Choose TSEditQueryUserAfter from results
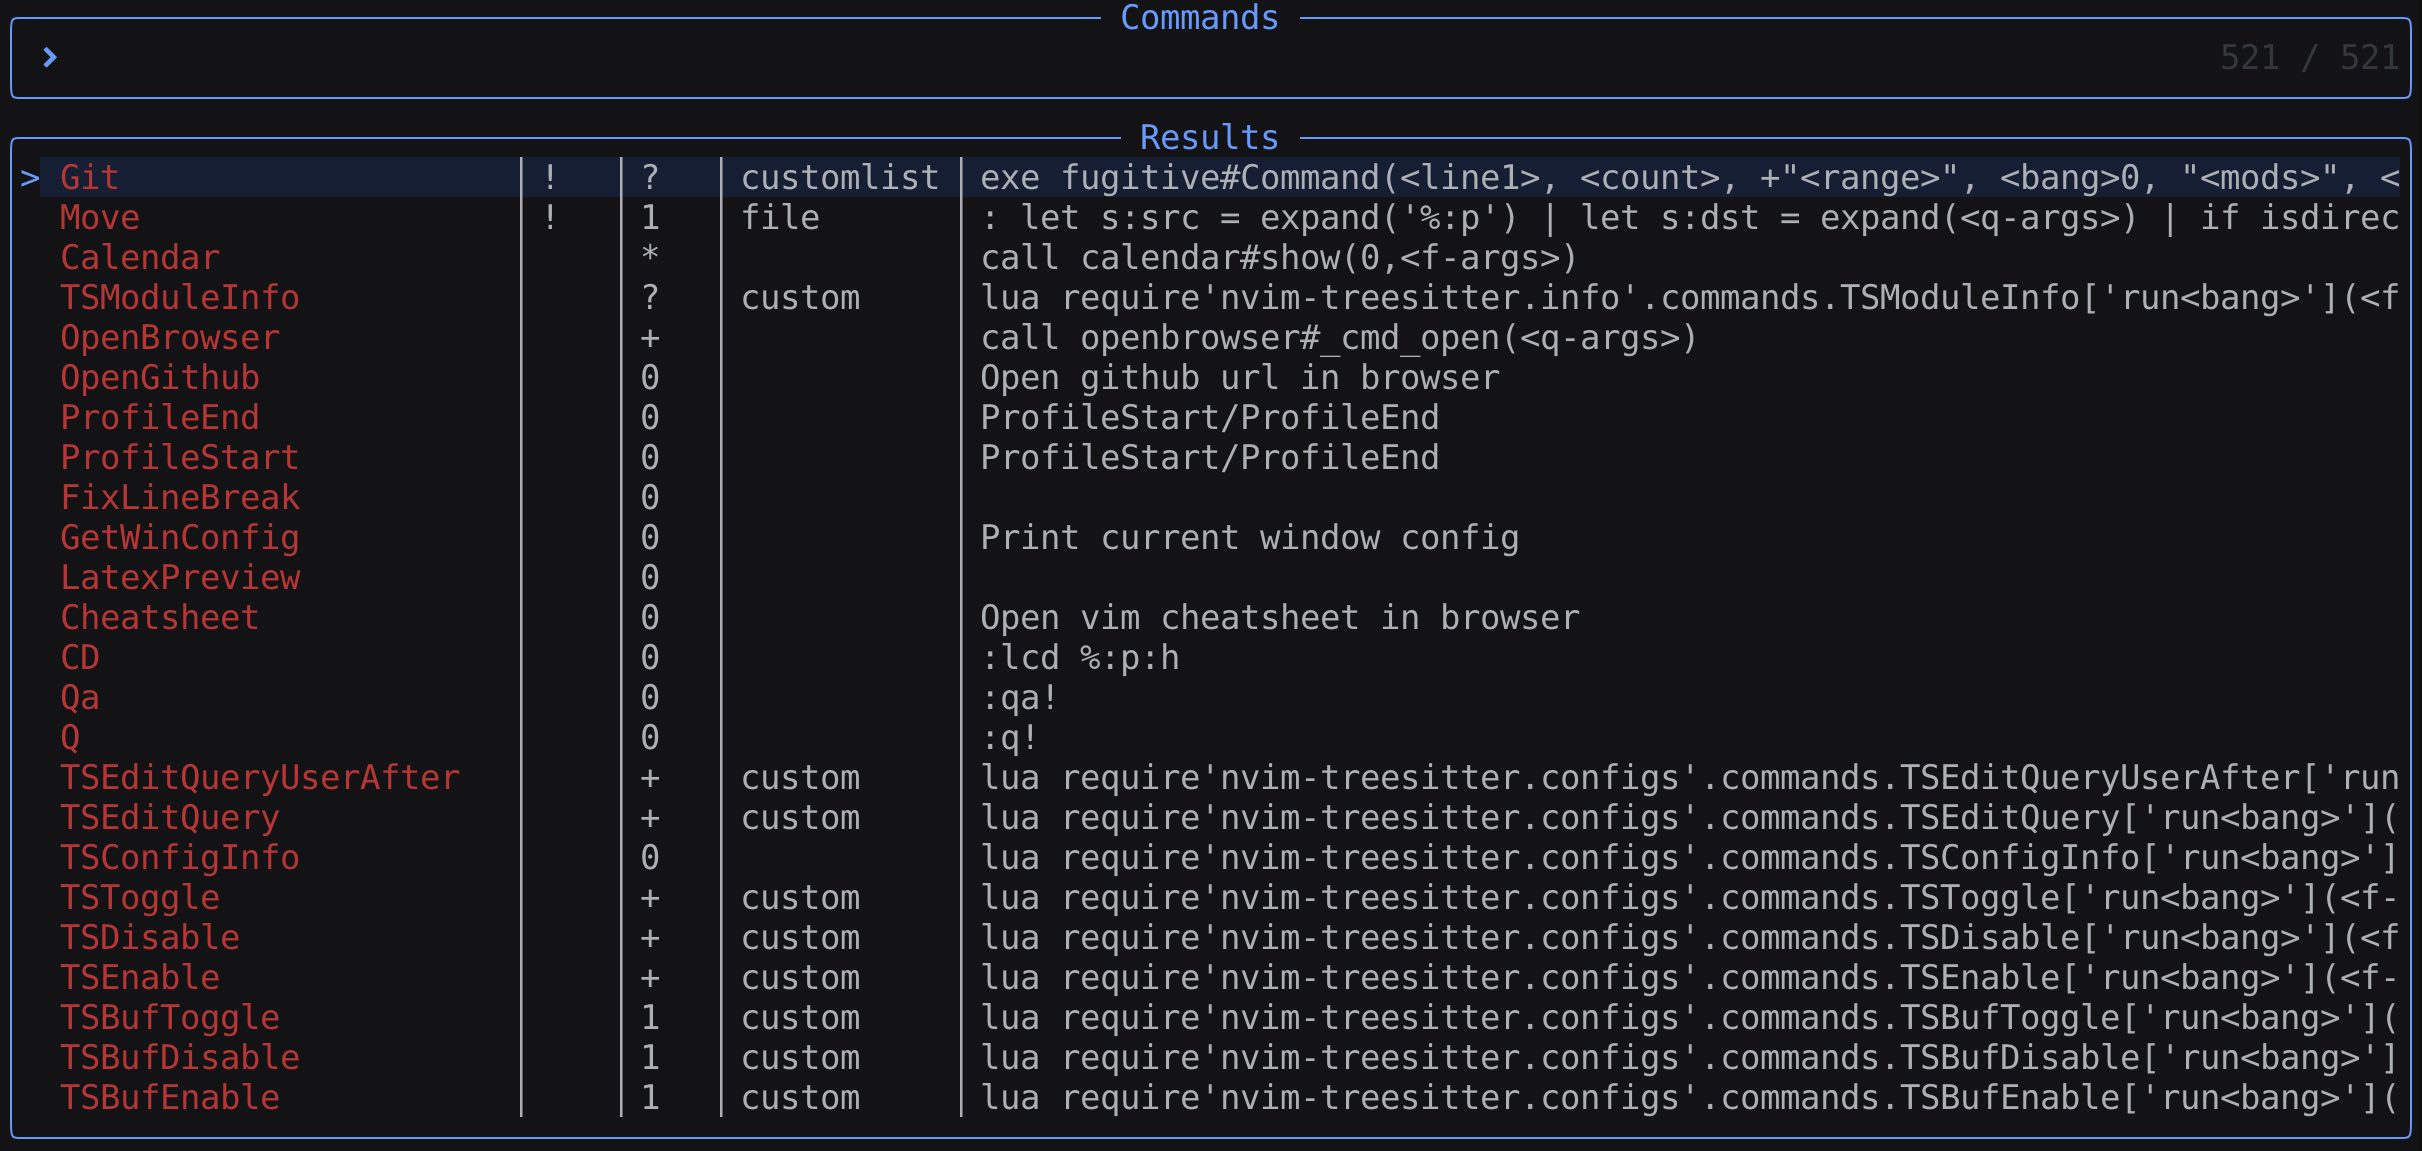2422x1151 pixels. tap(260, 778)
